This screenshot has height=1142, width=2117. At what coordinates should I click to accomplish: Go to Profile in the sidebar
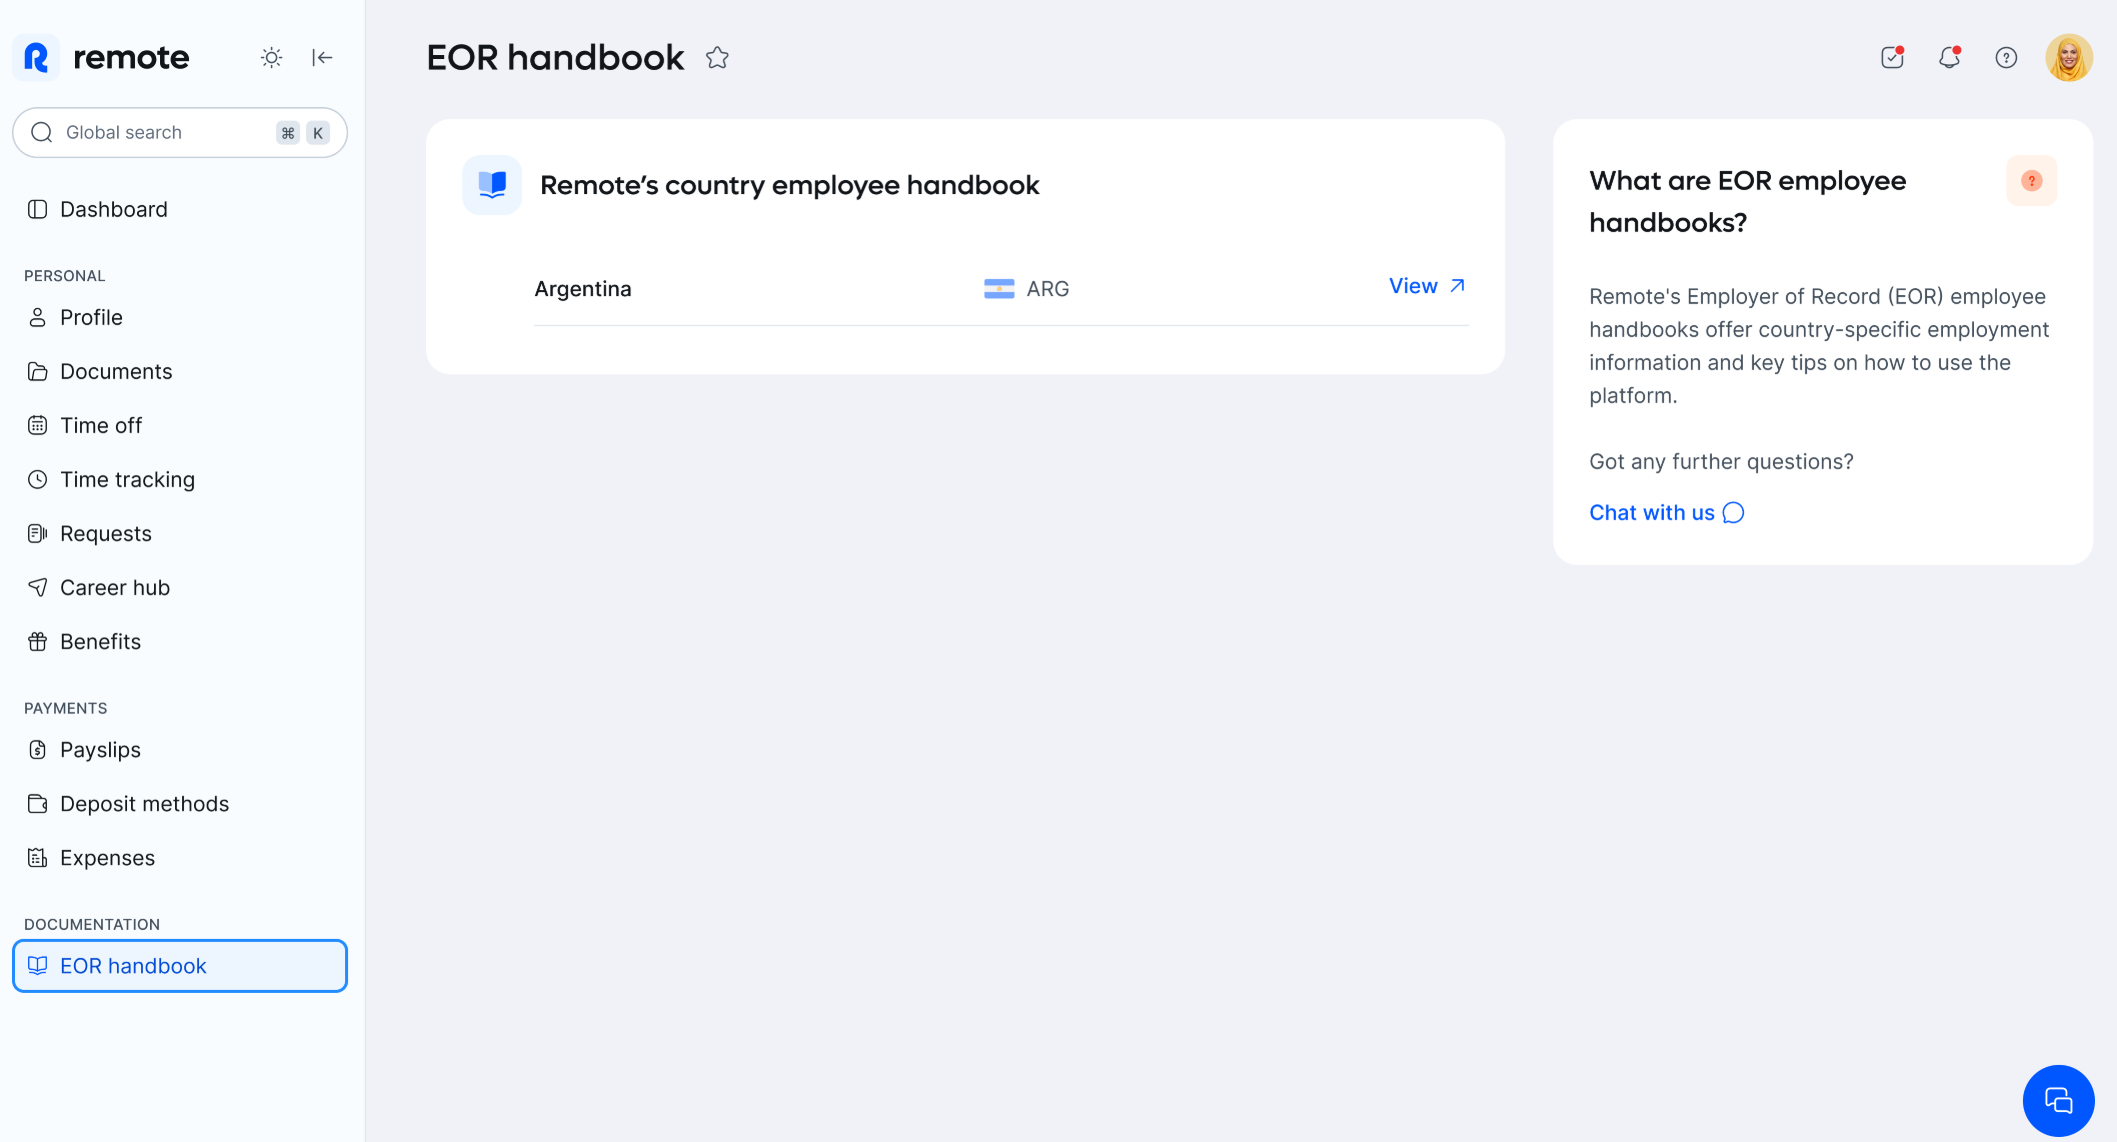point(180,317)
